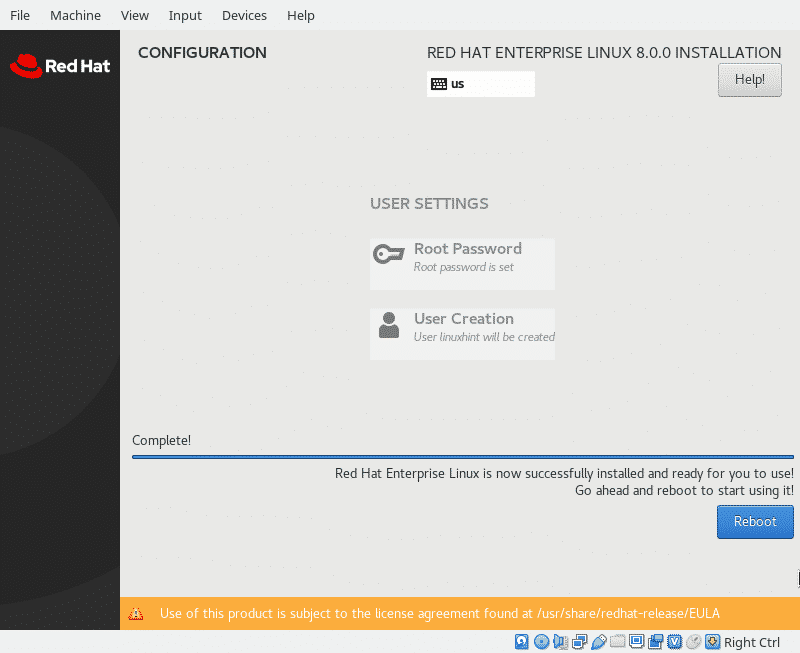Click 'User linuxhint will be created' text
800x653 pixels.
(x=484, y=337)
